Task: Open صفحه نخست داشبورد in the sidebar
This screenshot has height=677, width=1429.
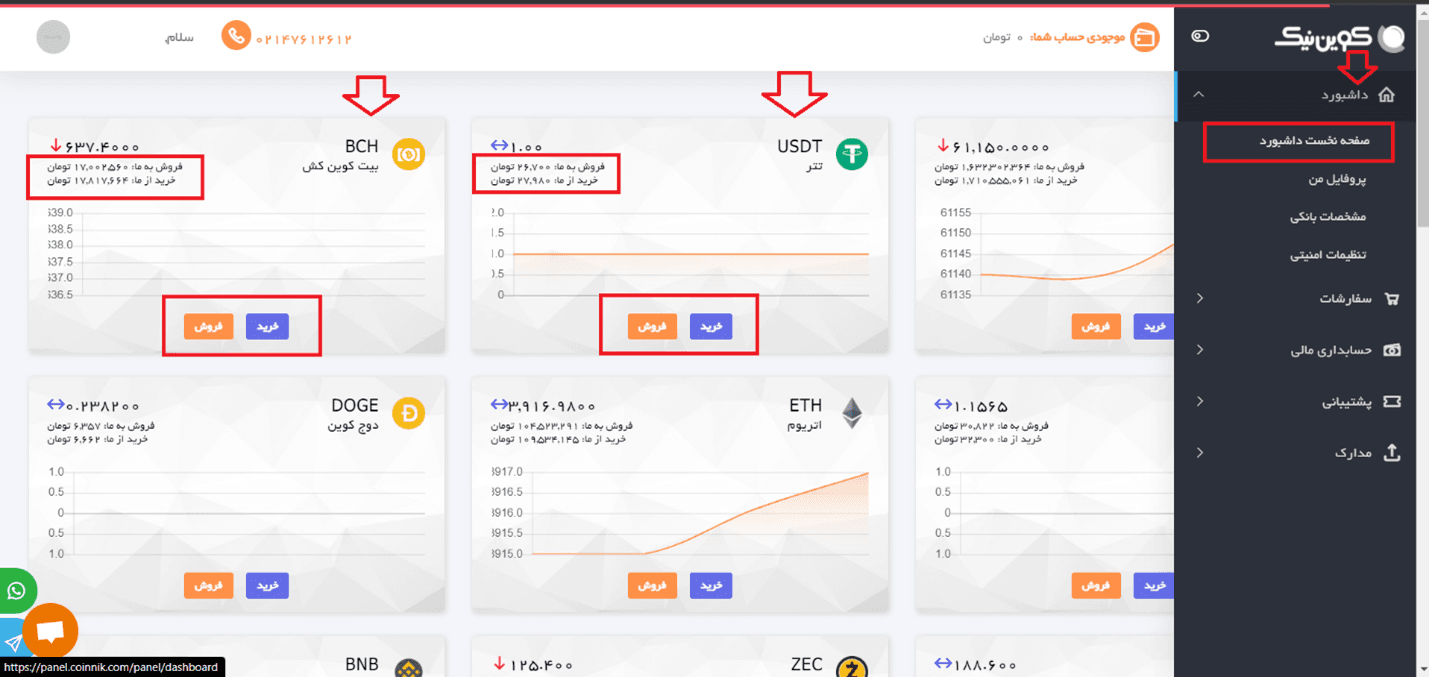Action: pos(1312,142)
